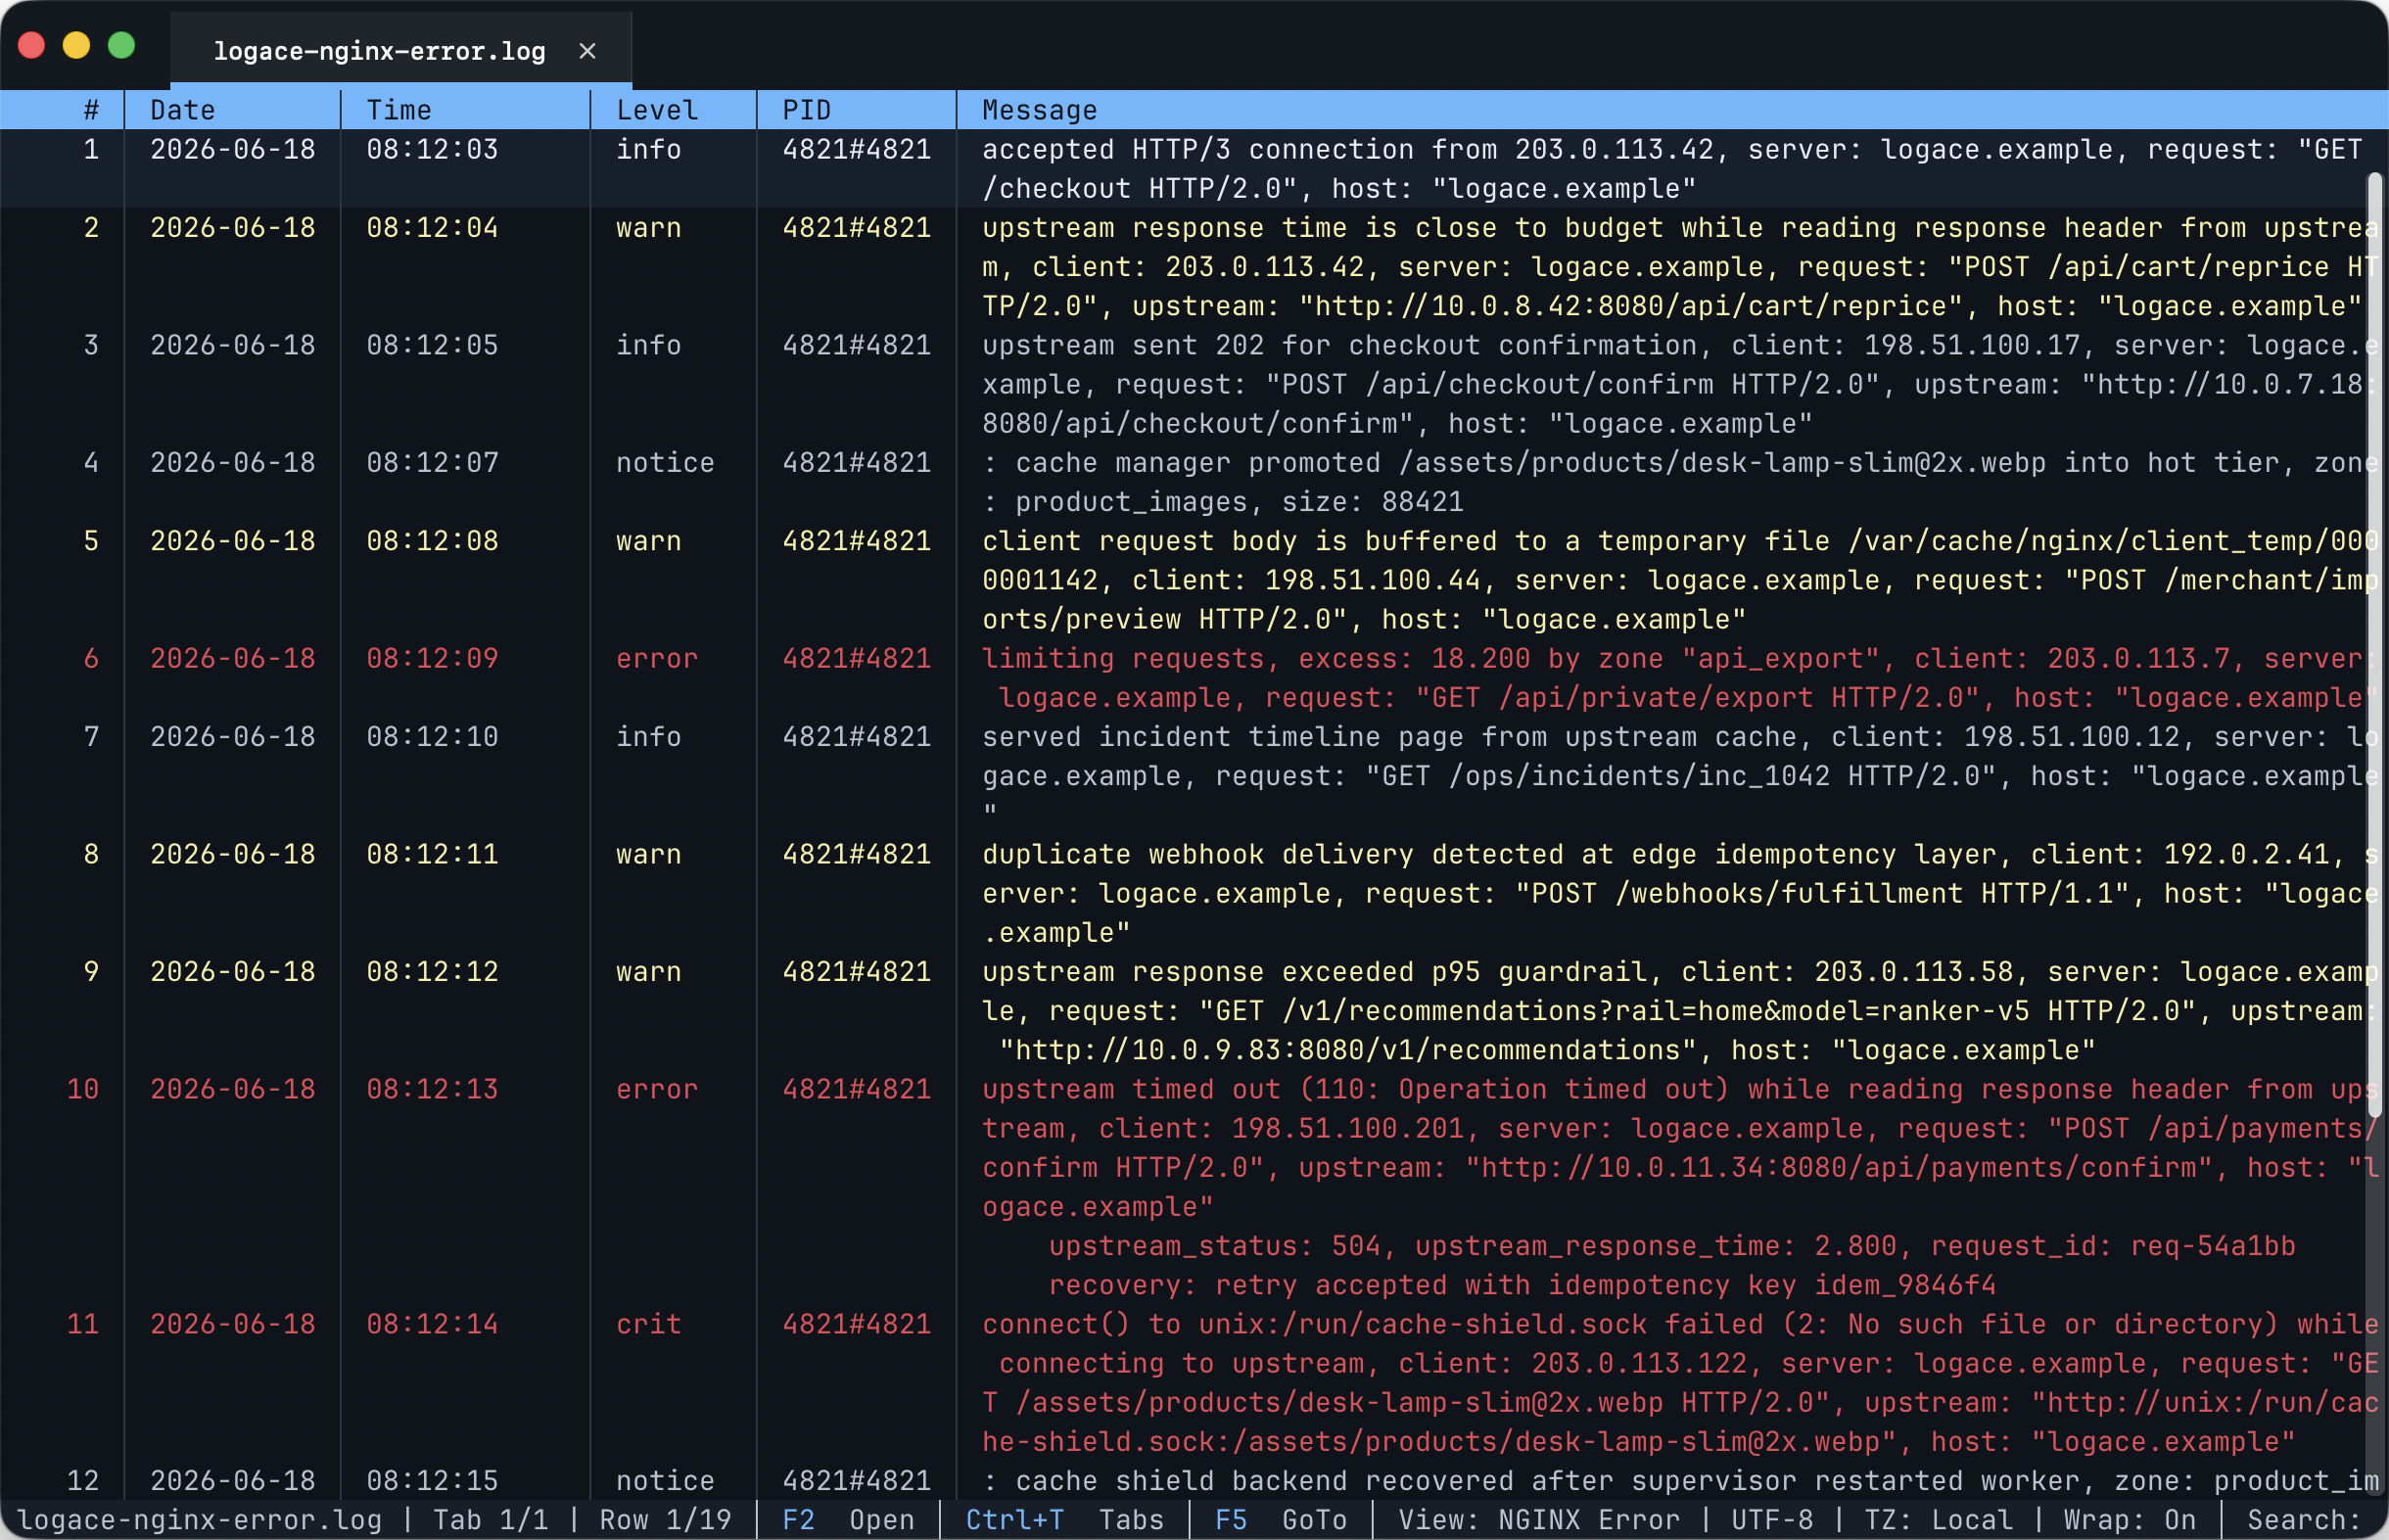This screenshot has height=1540, width=2389.
Task: Select the accepted HTTP/3 connection message
Action: point(1672,169)
